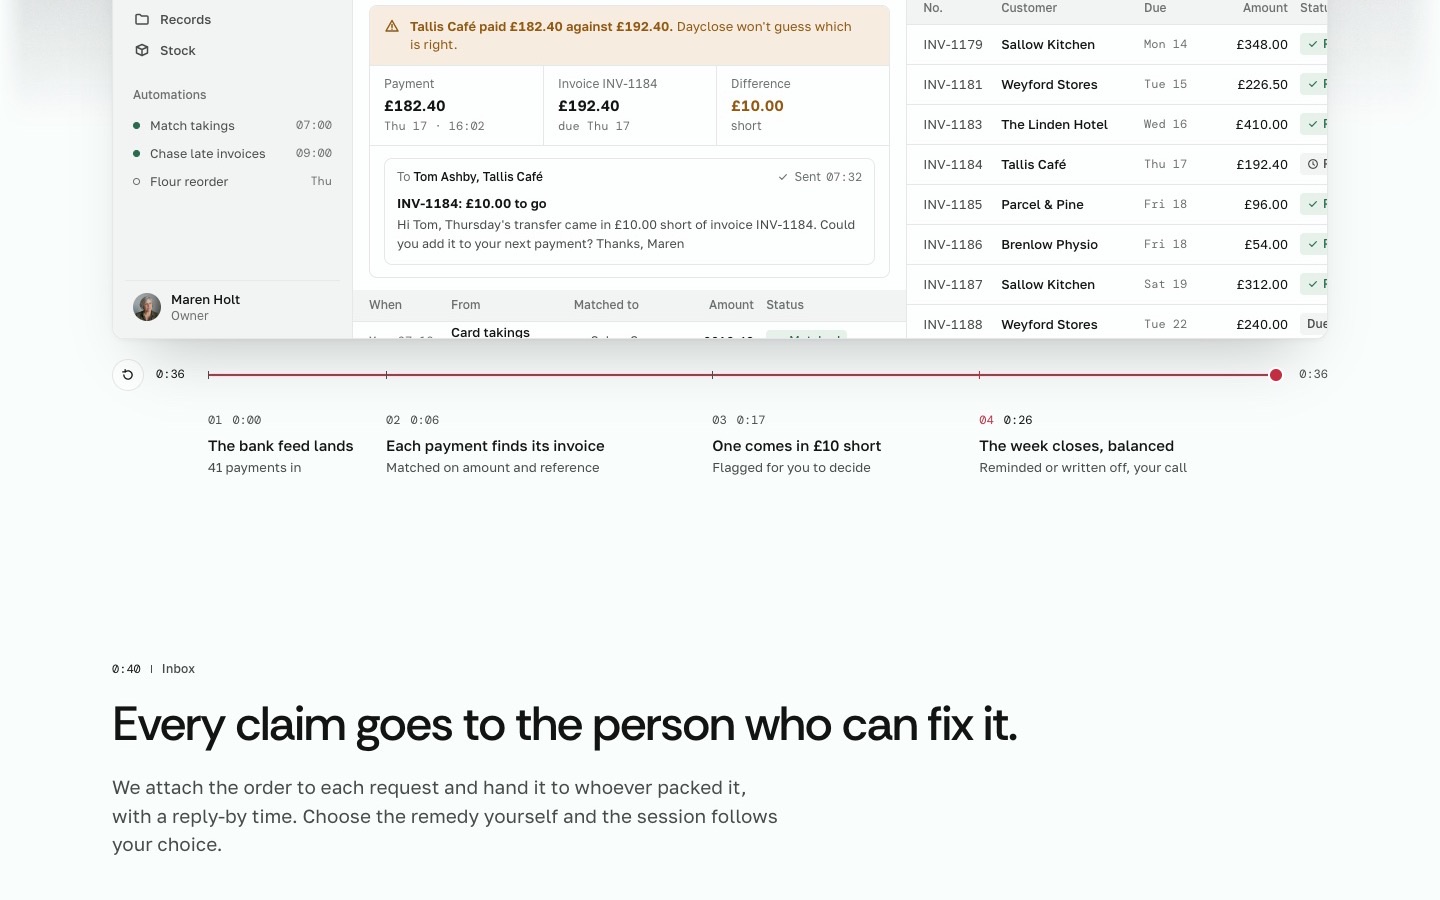Click the Customer column header
The width and height of the screenshot is (1440, 900).
click(1029, 8)
